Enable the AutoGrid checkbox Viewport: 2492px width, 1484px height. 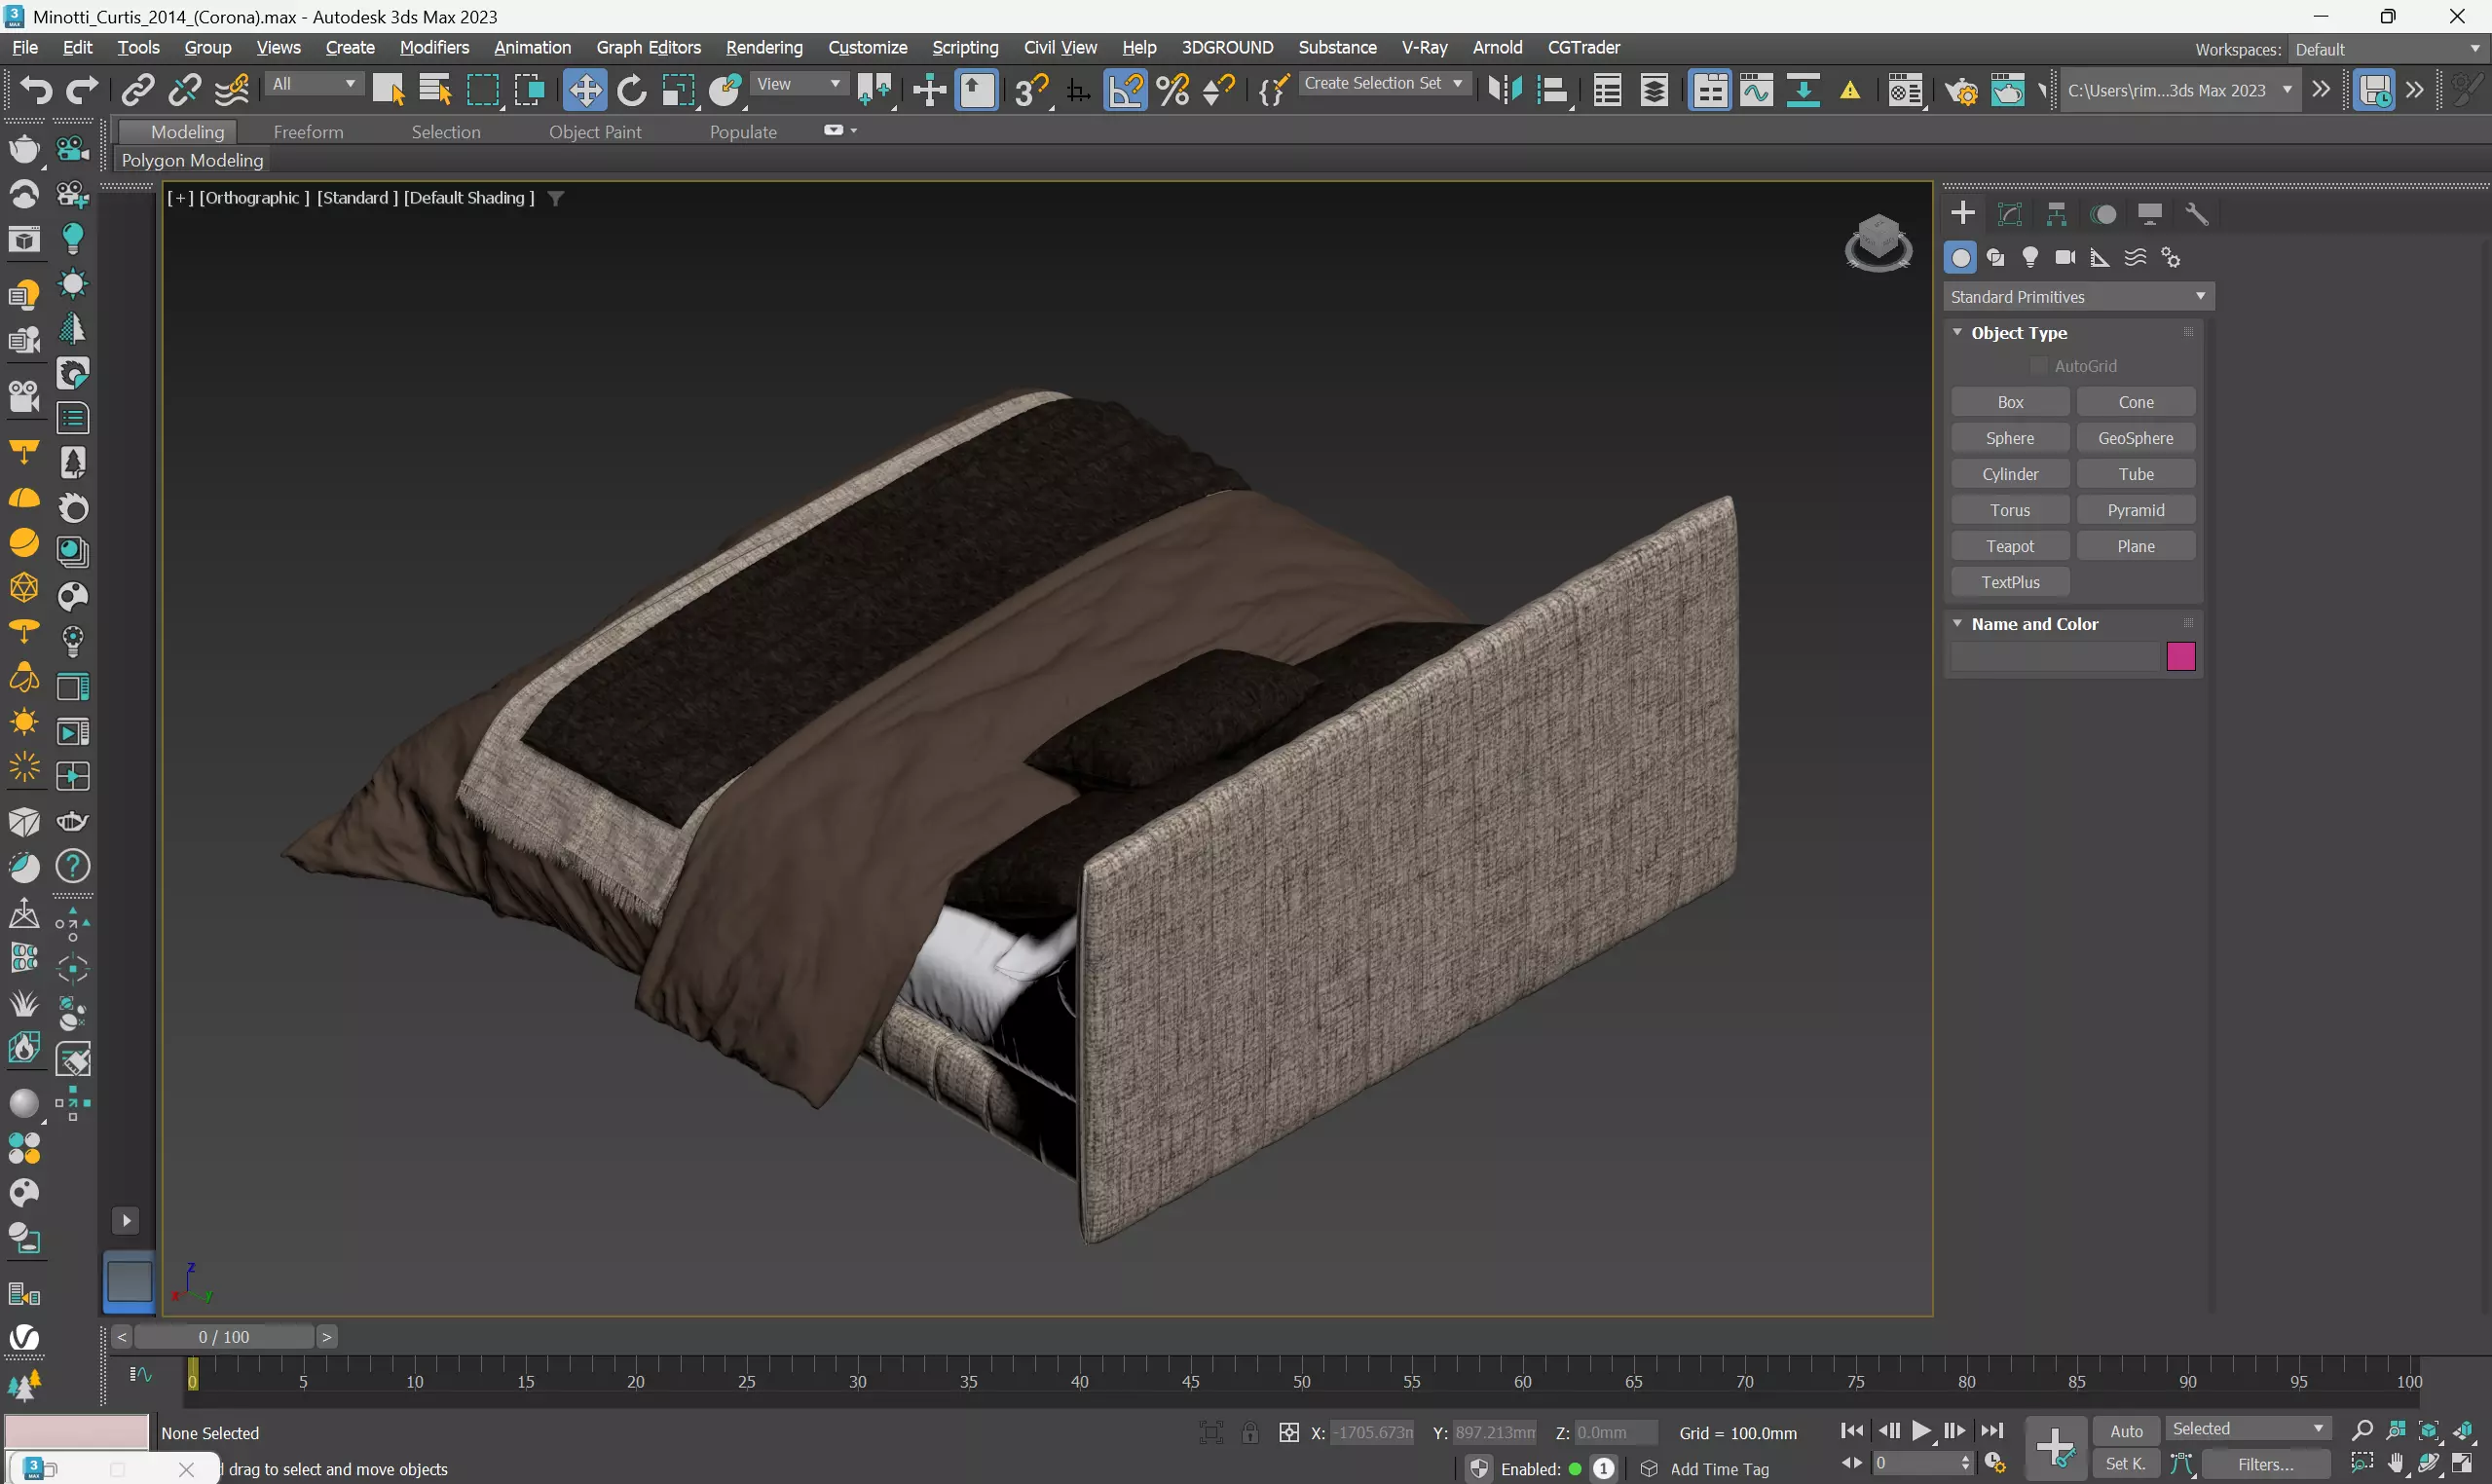pos(2038,366)
